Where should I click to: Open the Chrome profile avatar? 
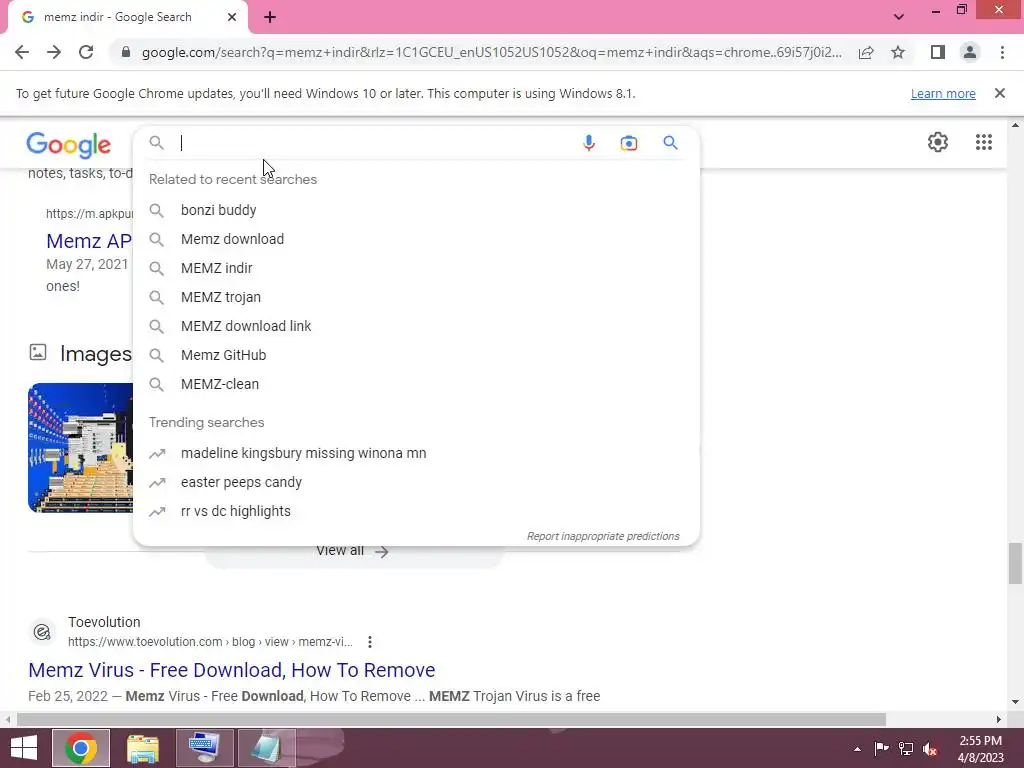970,52
